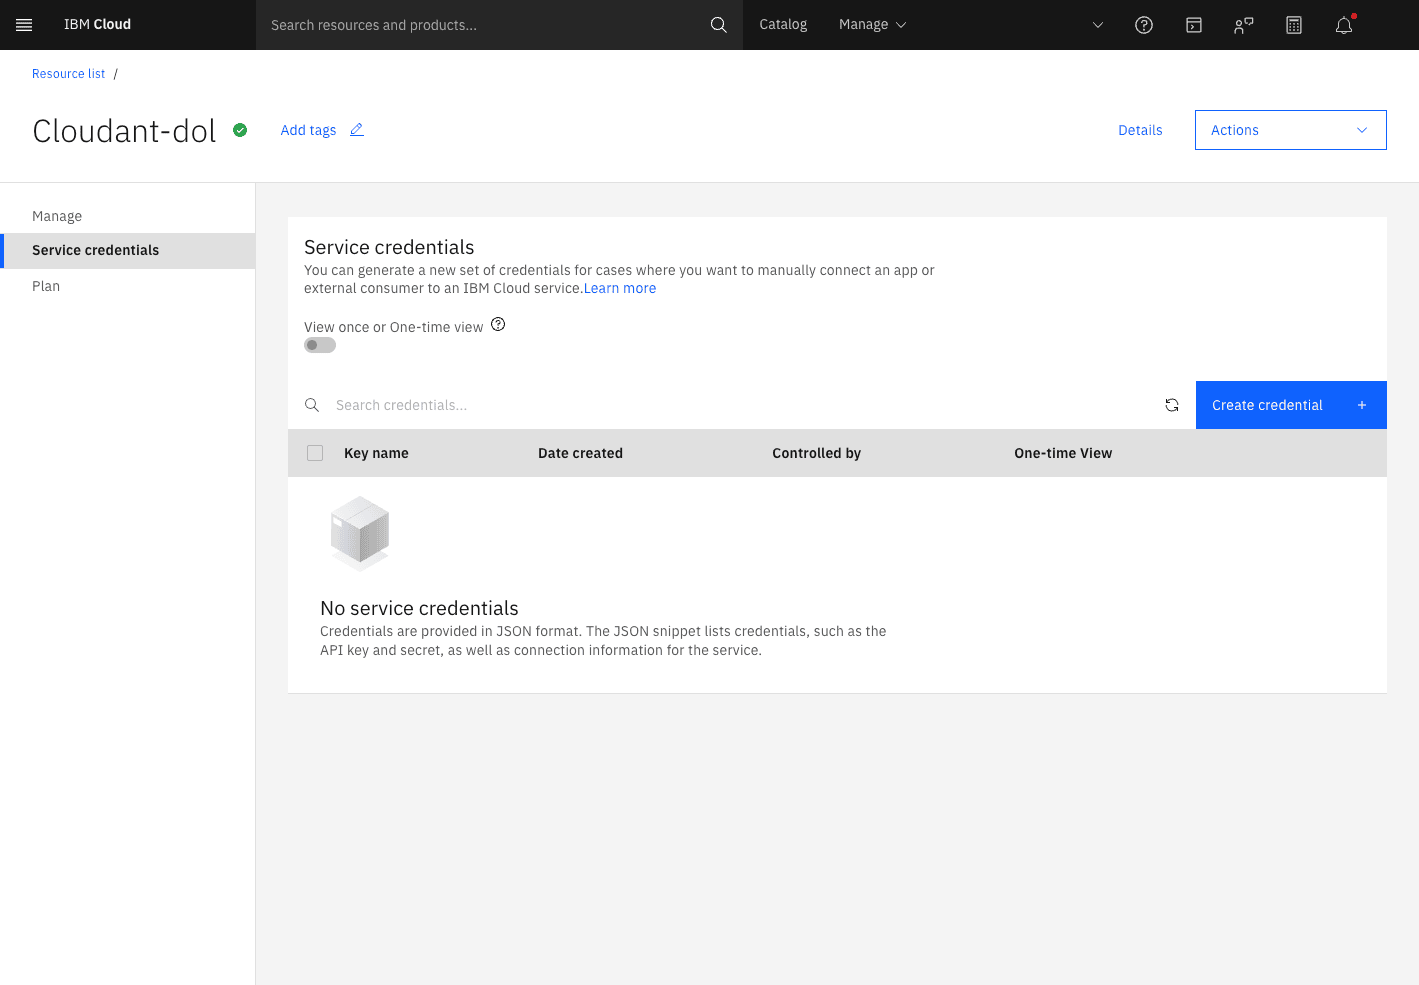Click the edit tags pencil icon
This screenshot has width=1419, height=985.
coord(357,130)
